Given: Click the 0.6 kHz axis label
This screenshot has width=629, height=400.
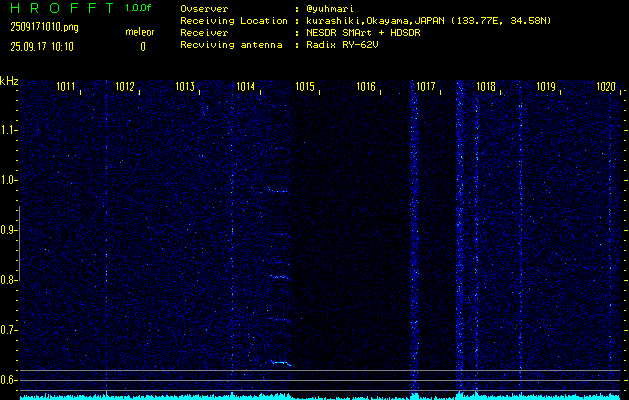Looking at the screenshot, I should 8,380.
